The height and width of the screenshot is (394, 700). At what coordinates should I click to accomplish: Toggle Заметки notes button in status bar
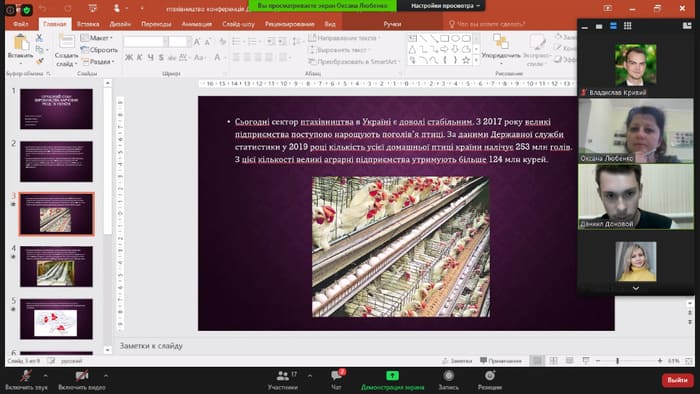[x=457, y=361]
